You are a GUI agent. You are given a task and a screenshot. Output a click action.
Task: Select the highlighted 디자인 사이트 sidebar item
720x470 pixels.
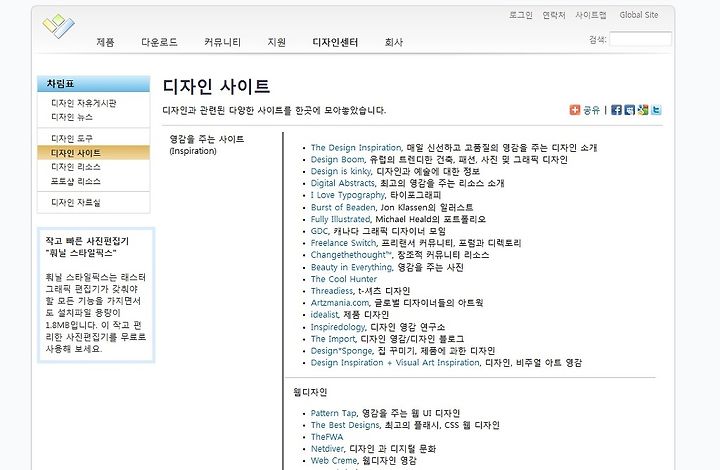pyautogui.click(x=94, y=153)
